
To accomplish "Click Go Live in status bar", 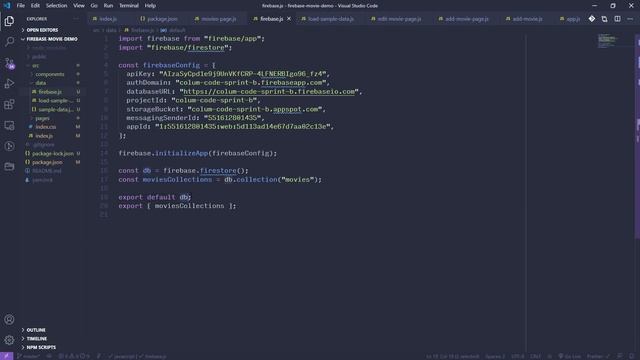I will coord(569,356).
